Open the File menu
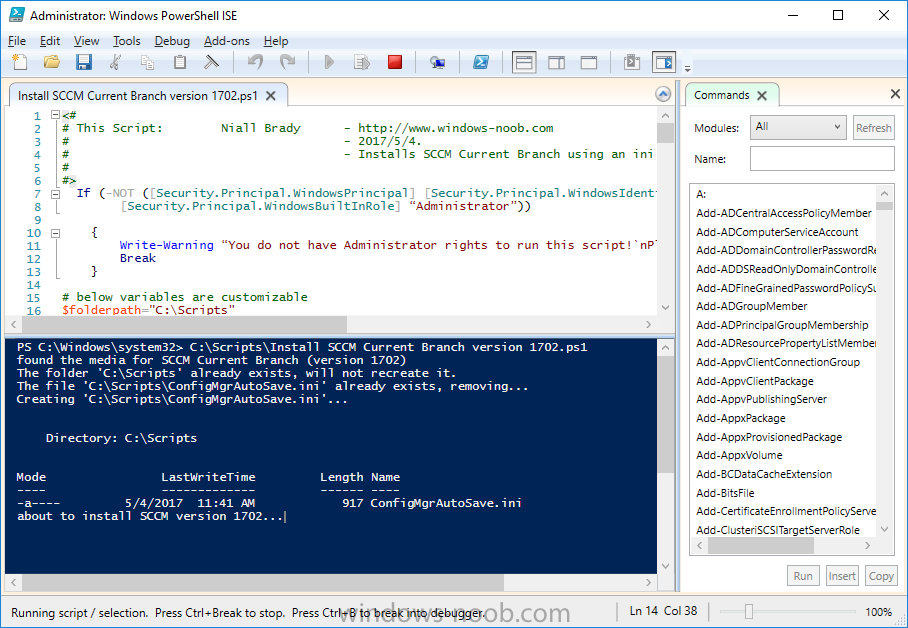This screenshot has width=908, height=628. (17, 41)
